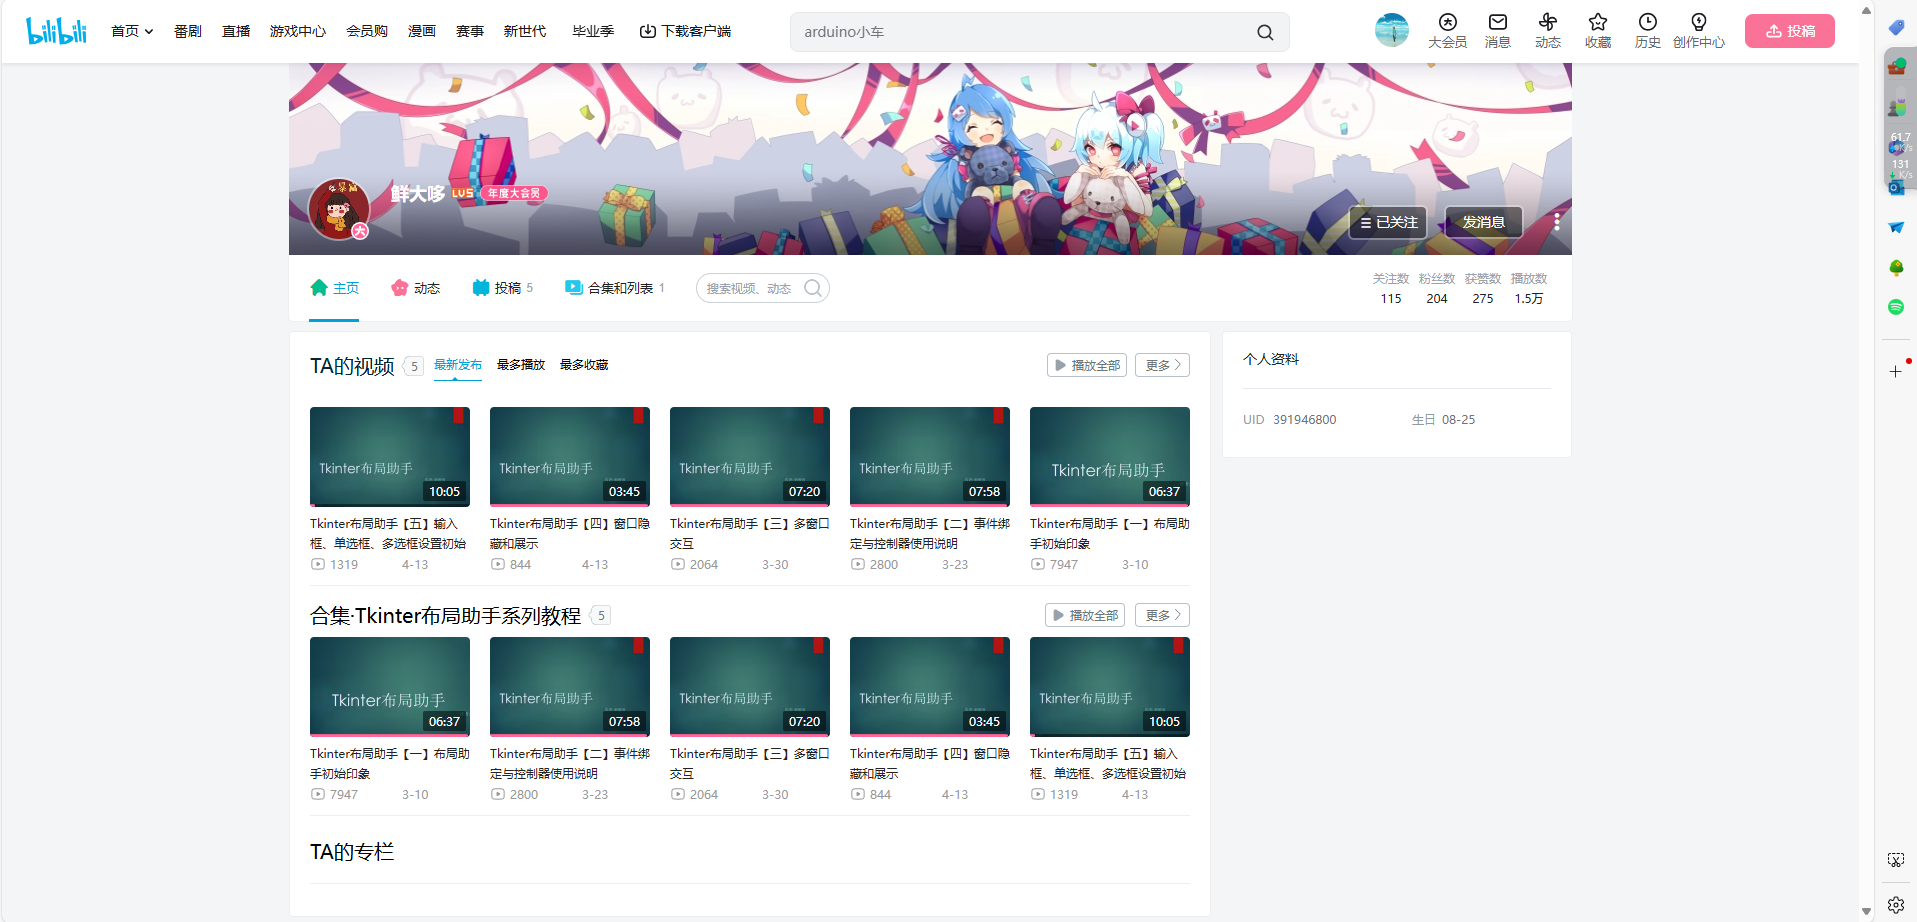This screenshot has height=922, width=1917.
Task: Open 06:37 thumbnail in 合集 row
Action: tap(390, 687)
